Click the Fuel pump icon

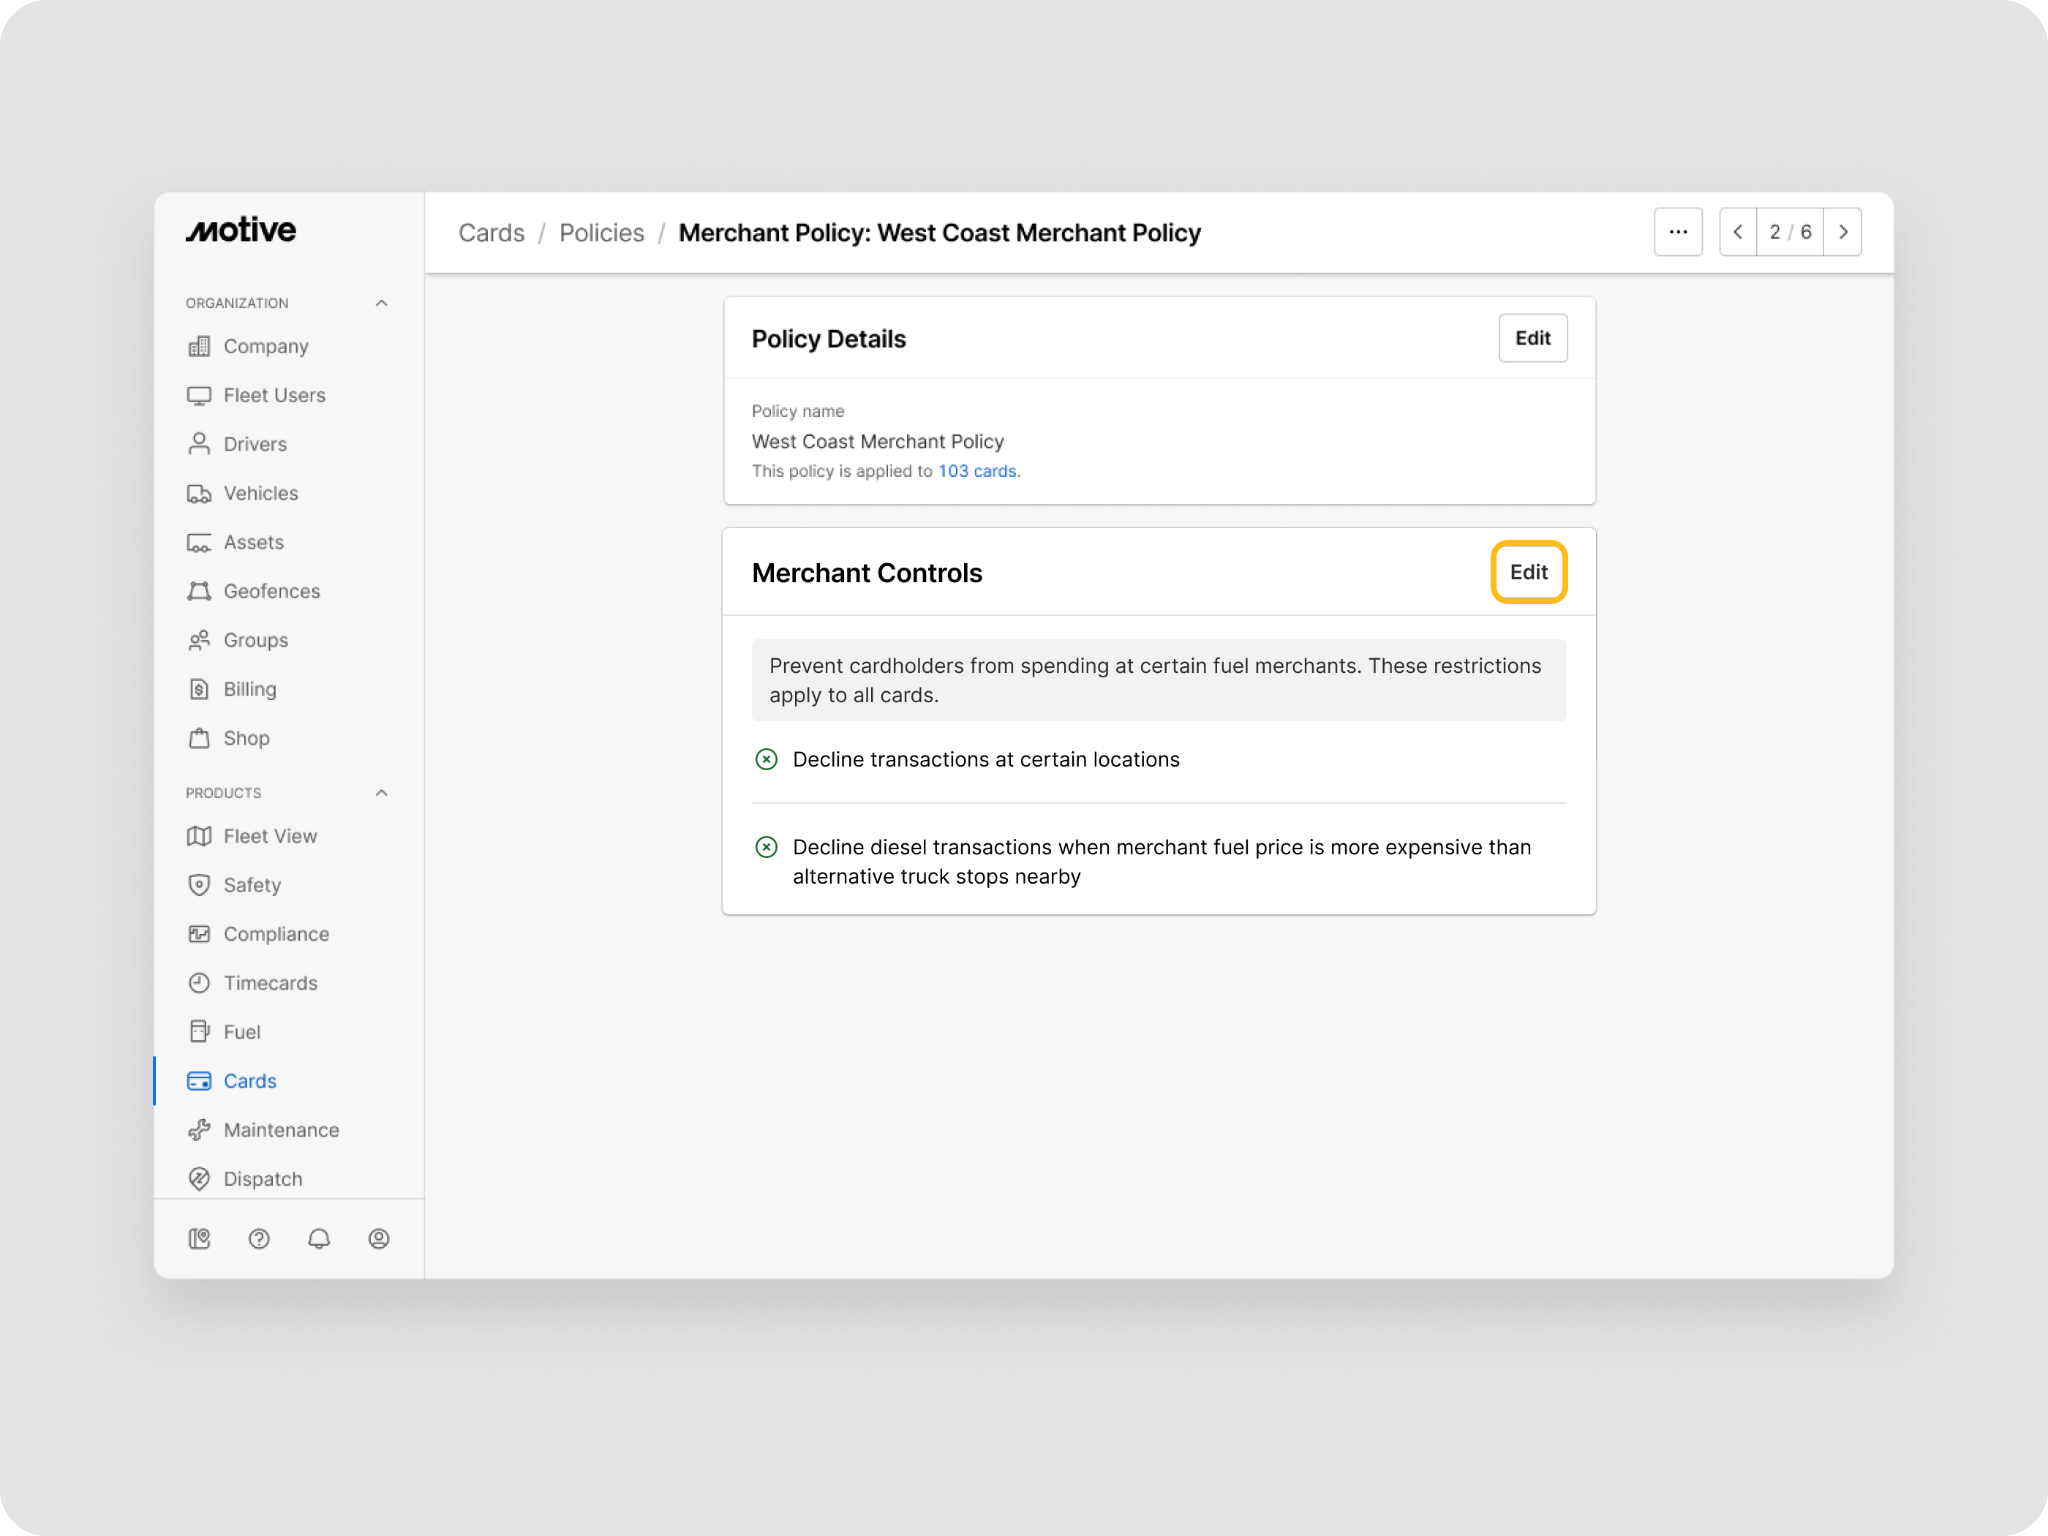(x=199, y=1032)
